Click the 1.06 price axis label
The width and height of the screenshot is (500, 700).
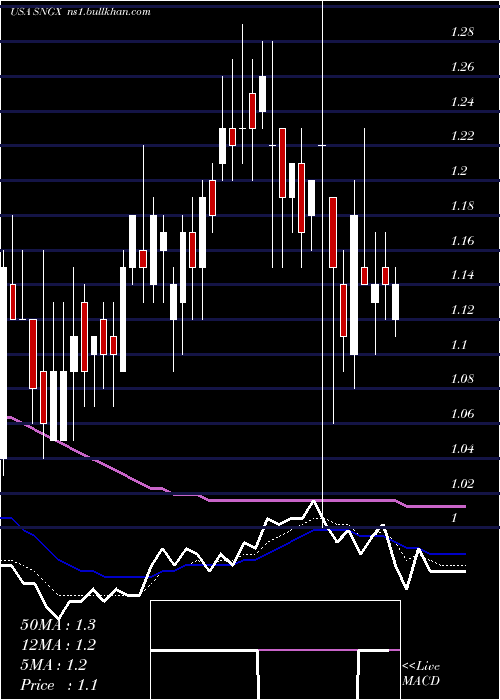[462, 414]
